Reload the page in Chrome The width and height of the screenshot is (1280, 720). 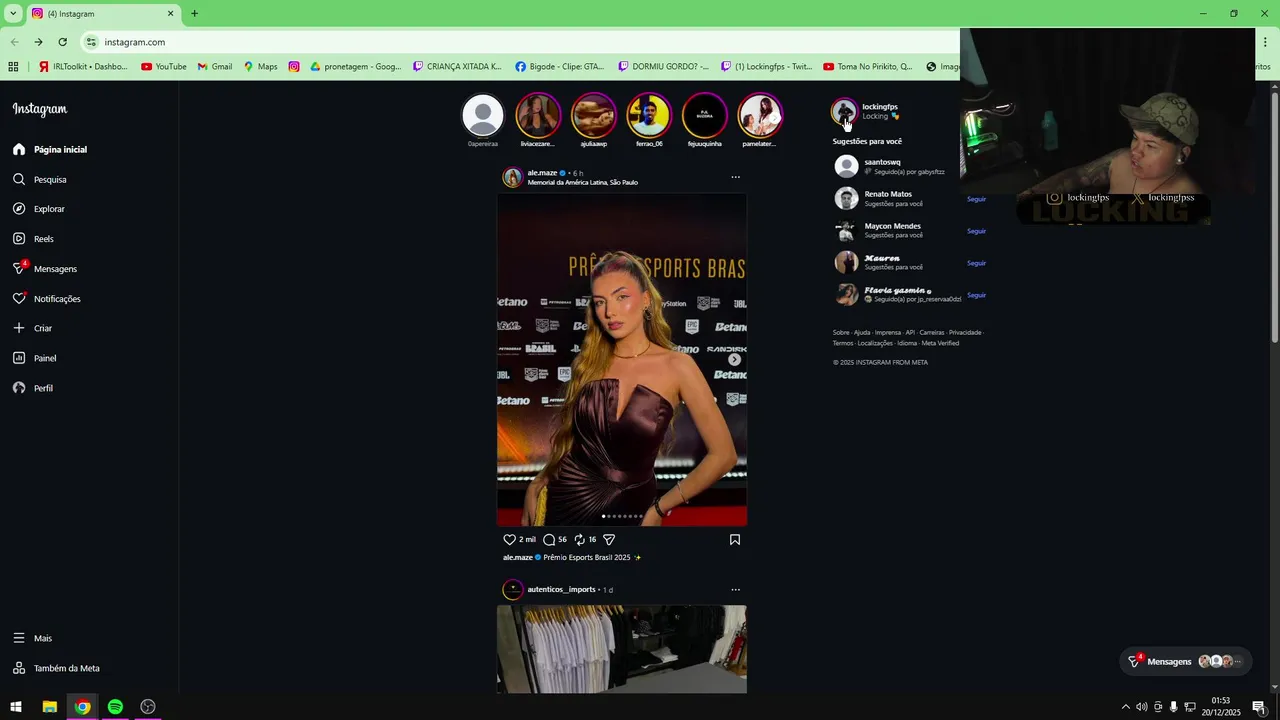pyautogui.click(x=62, y=42)
